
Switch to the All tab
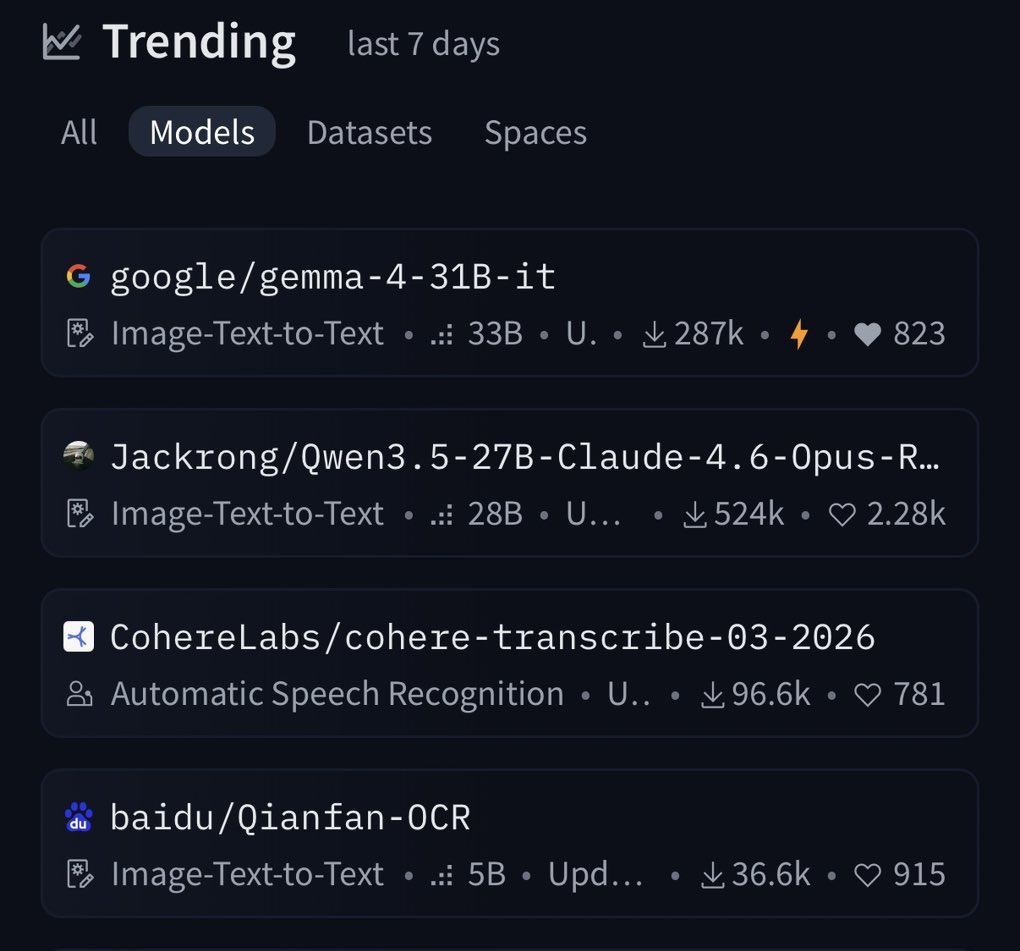[x=79, y=132]
